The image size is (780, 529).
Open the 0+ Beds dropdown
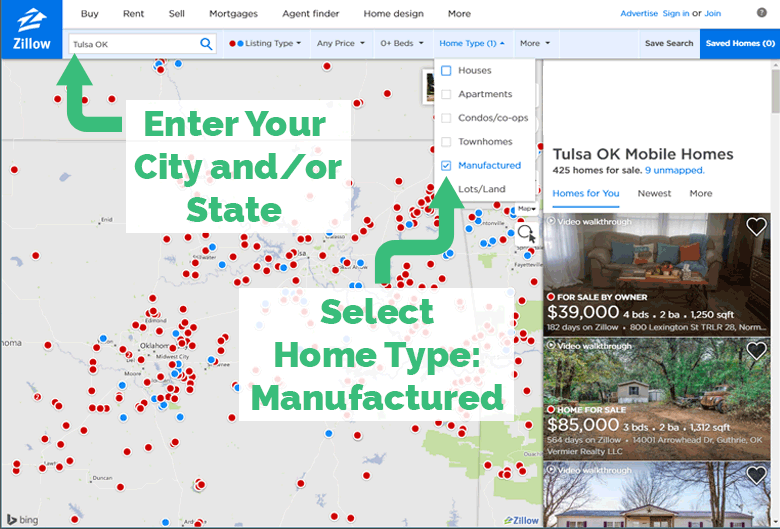(x=402, y=43)
